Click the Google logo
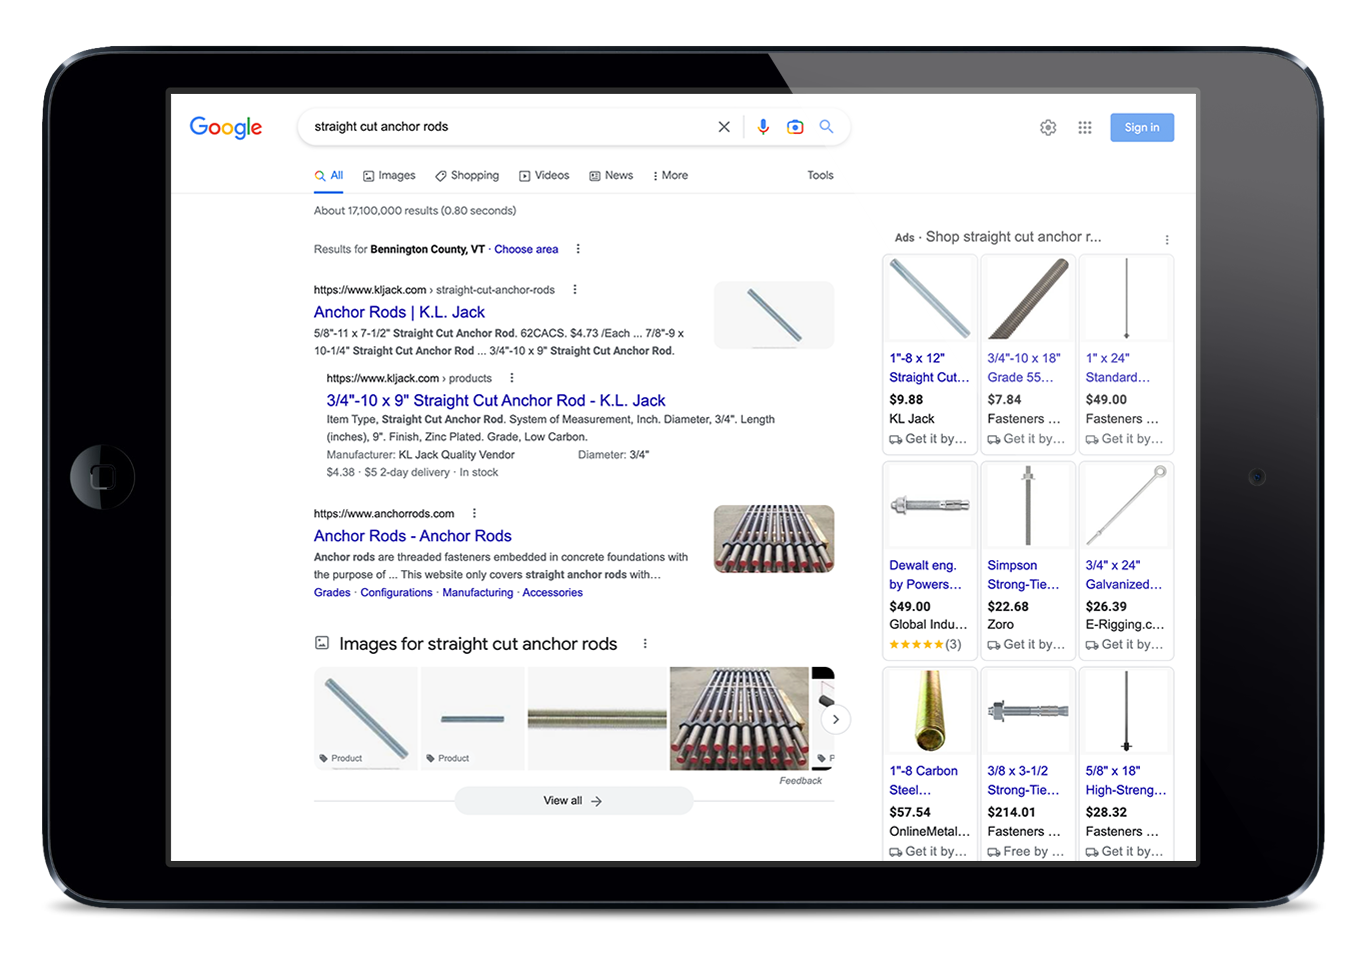 pyautogui.click(x=226, y=128)
